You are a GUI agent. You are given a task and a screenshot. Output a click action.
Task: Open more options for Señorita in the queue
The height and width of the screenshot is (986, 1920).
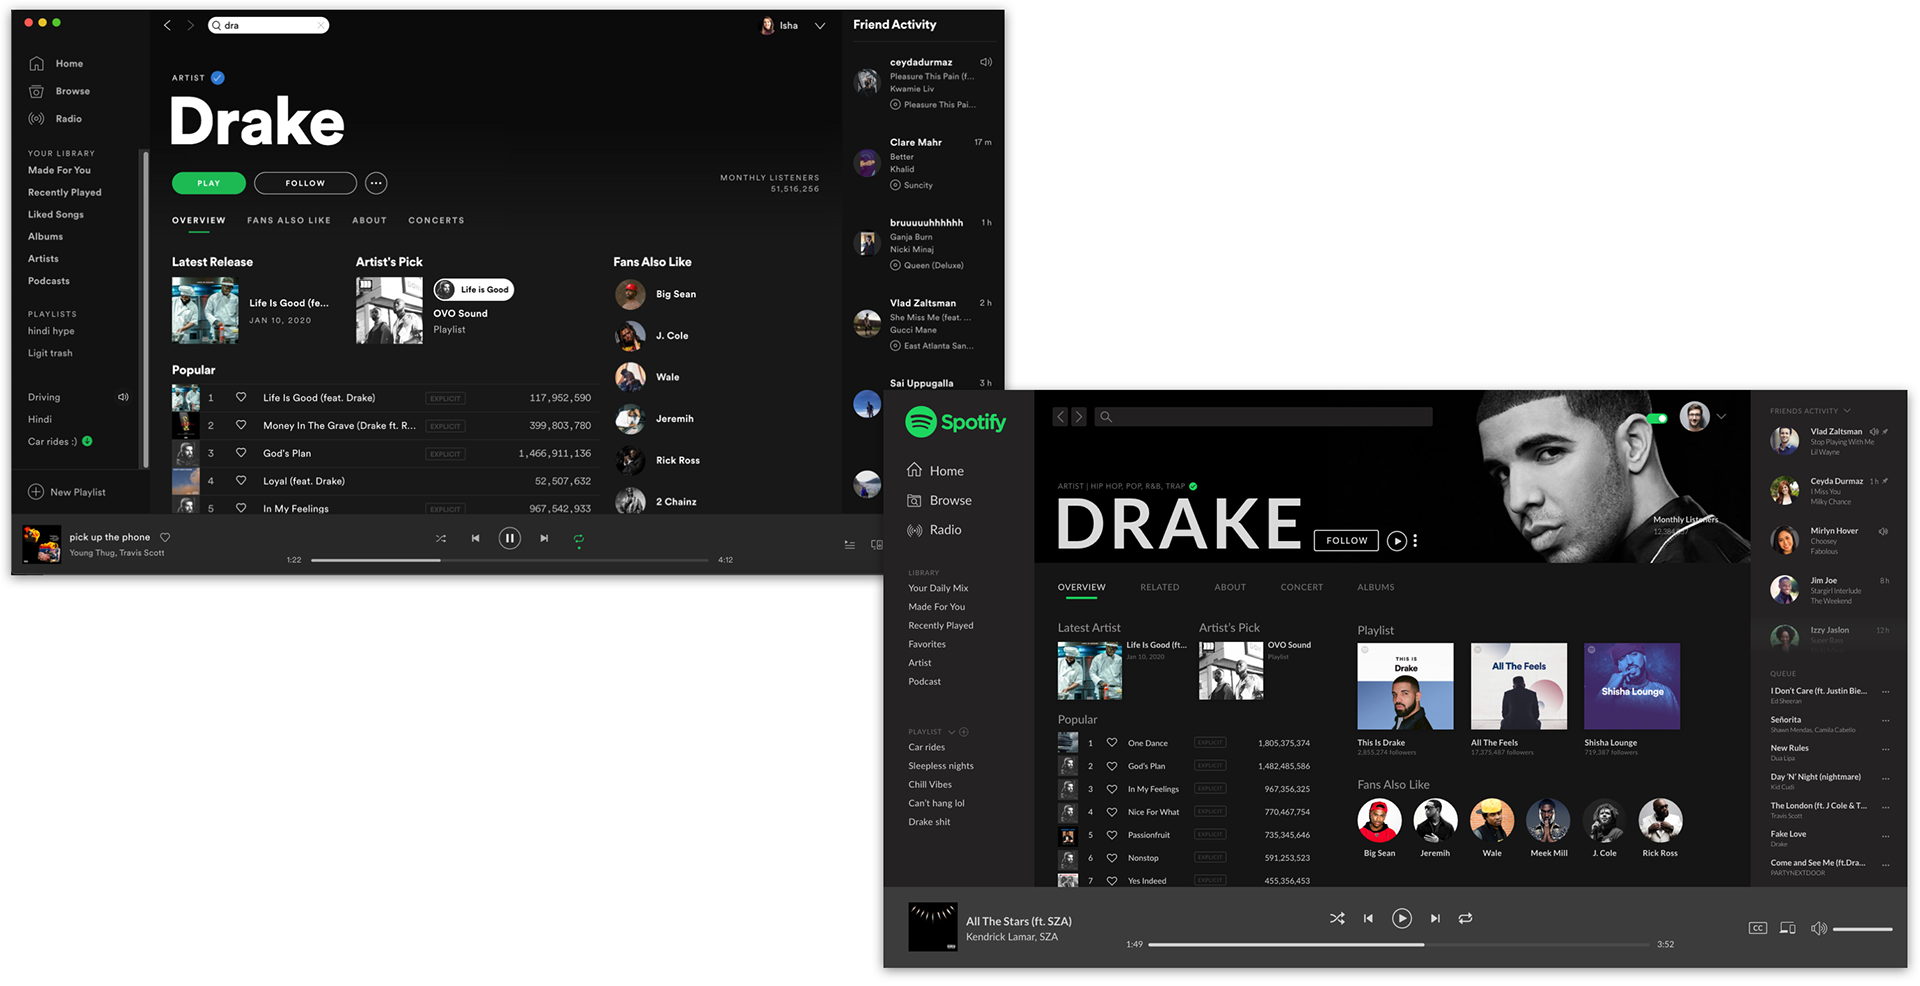coord(1886,720)
